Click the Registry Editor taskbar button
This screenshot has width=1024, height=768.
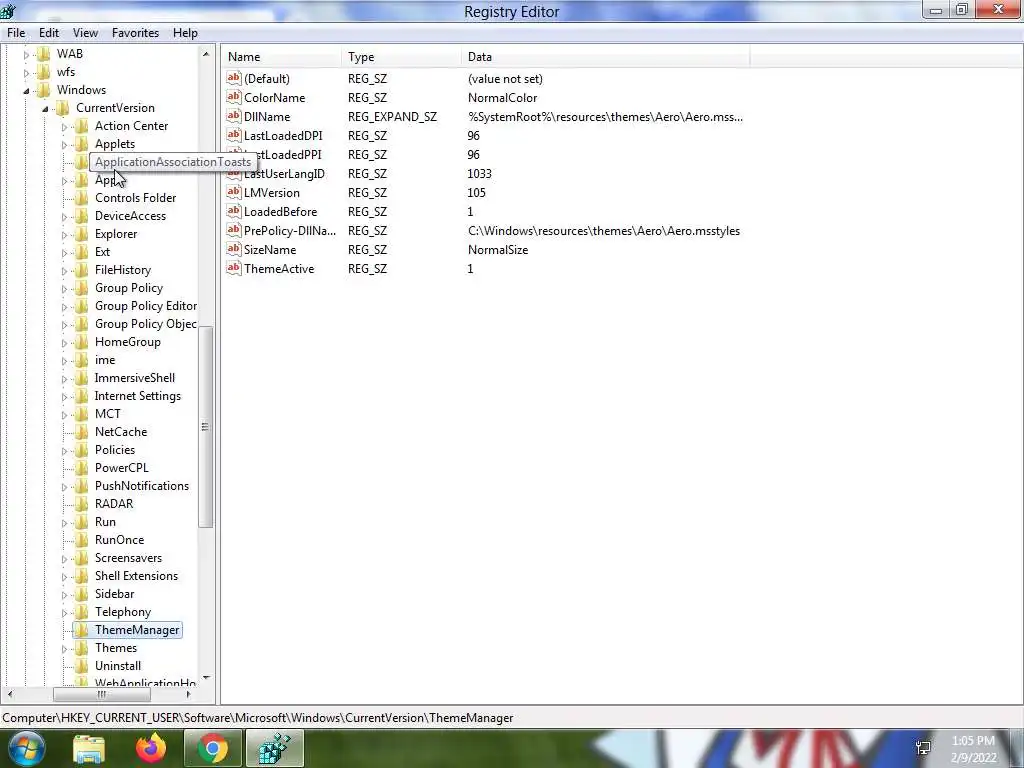pyautogui.click(x=274, y=748)
